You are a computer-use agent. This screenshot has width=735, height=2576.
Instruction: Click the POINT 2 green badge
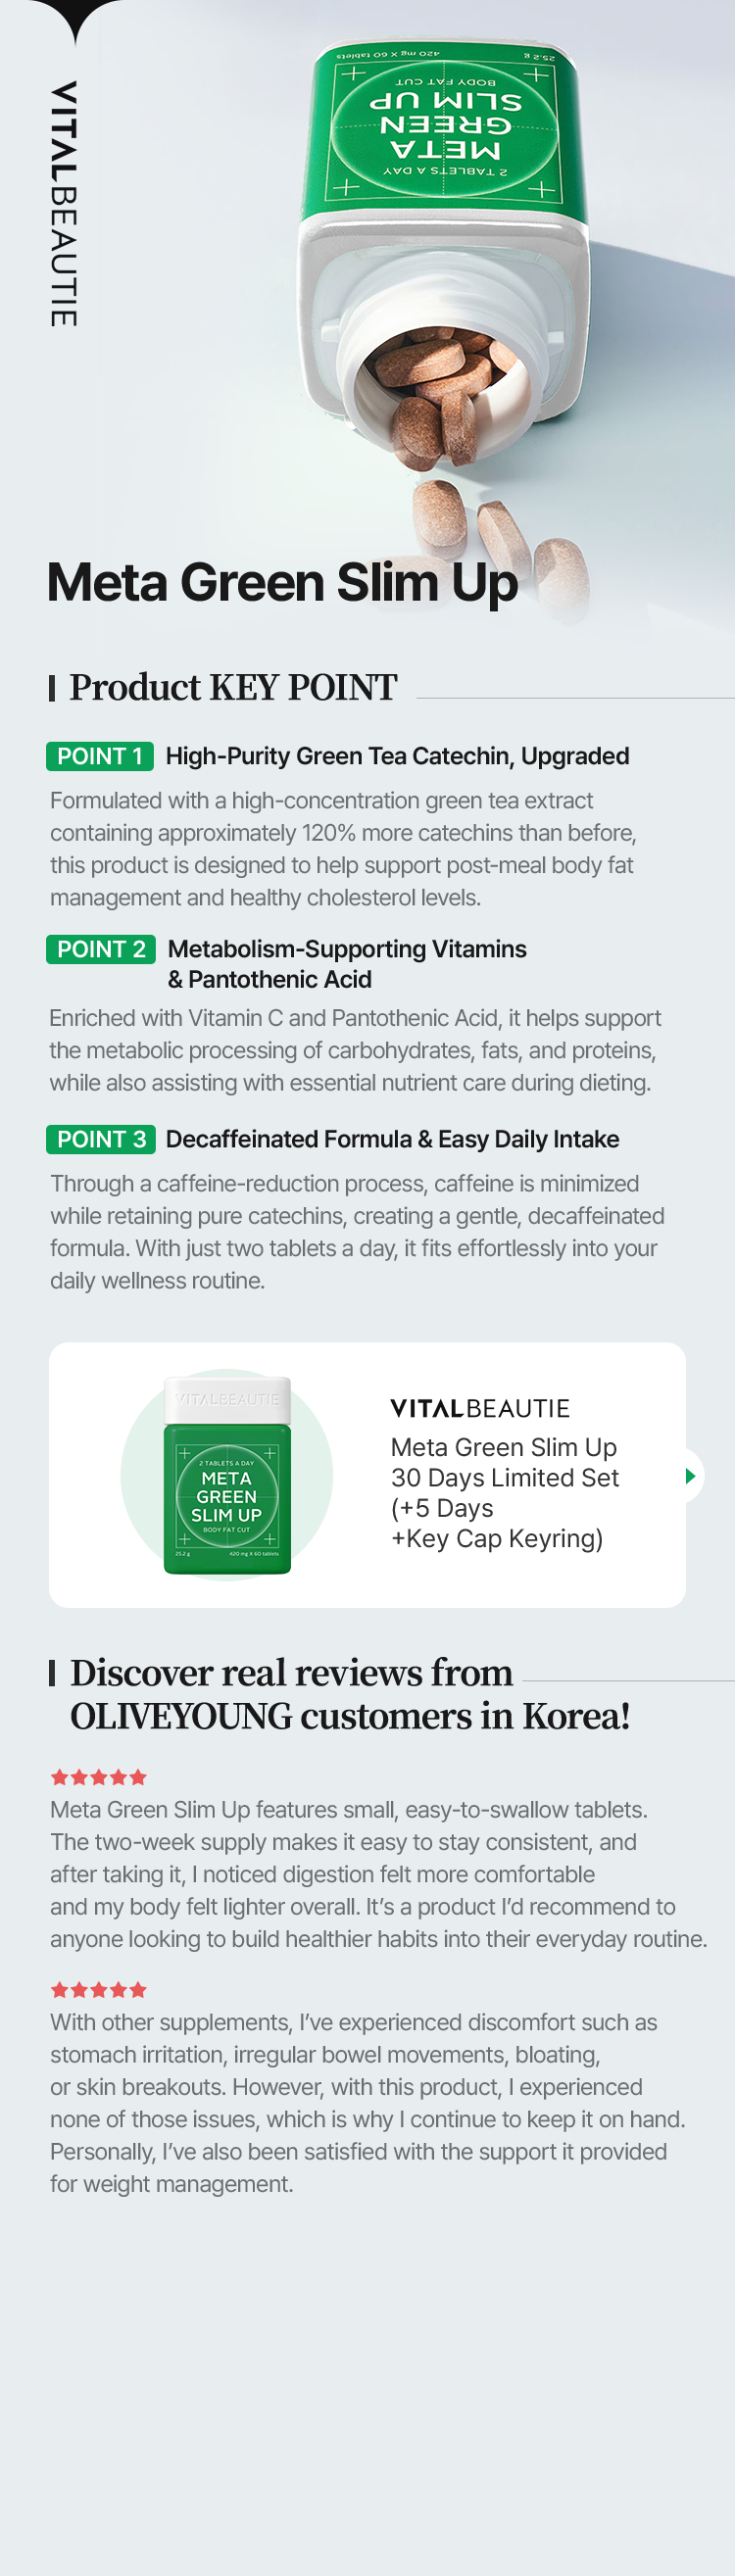100,949
